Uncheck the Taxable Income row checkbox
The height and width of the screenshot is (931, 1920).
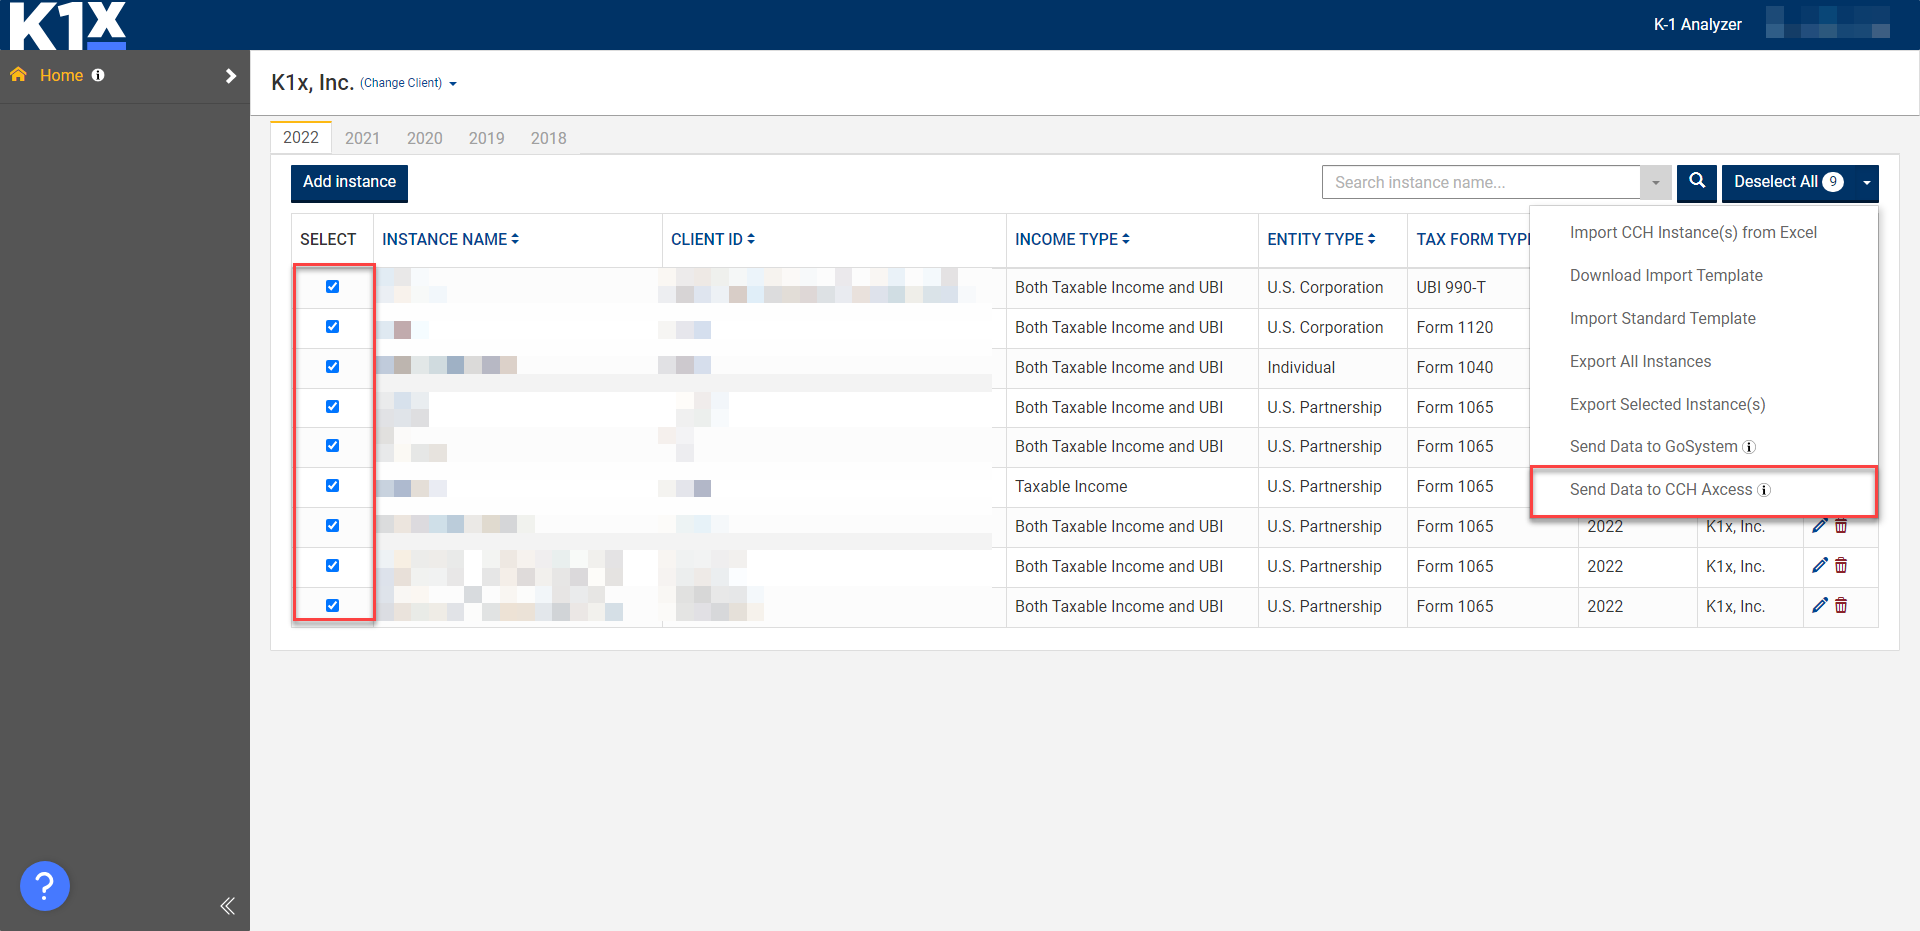coord(333,486)
